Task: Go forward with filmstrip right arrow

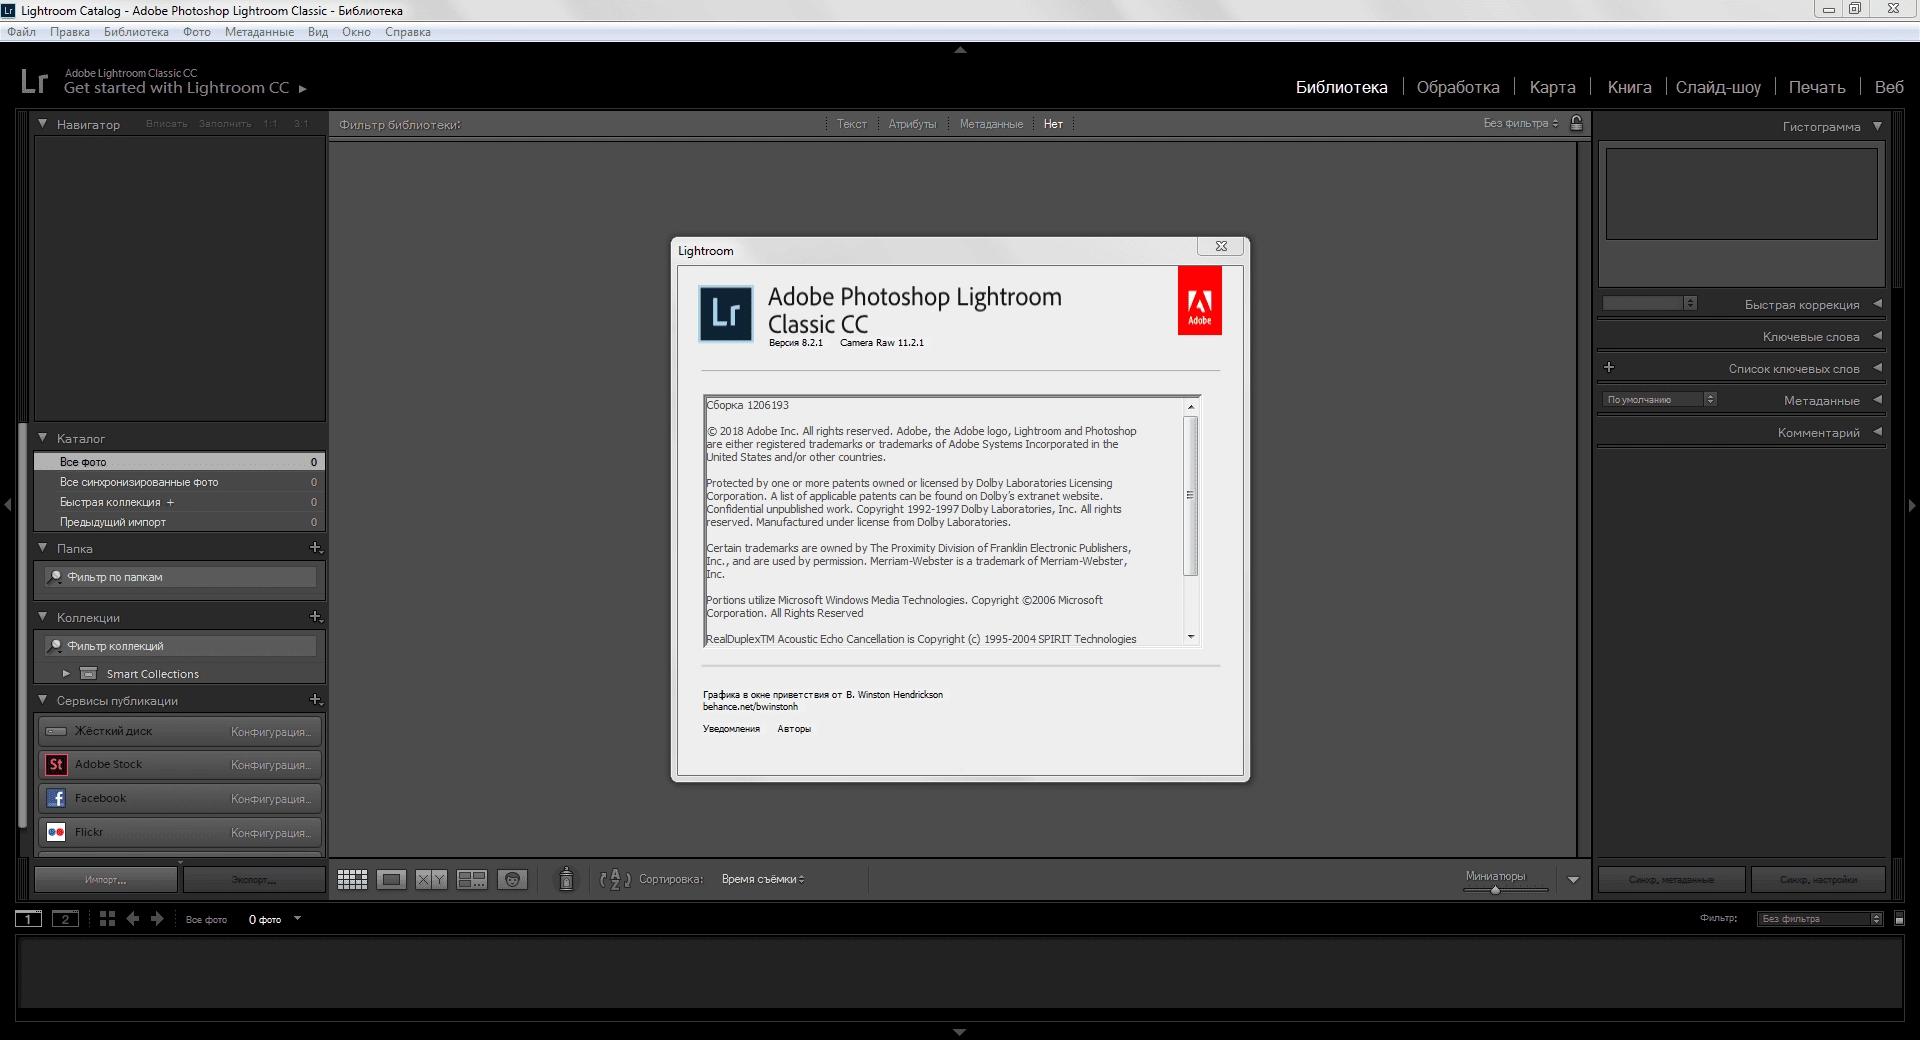Action: [157, 919]
